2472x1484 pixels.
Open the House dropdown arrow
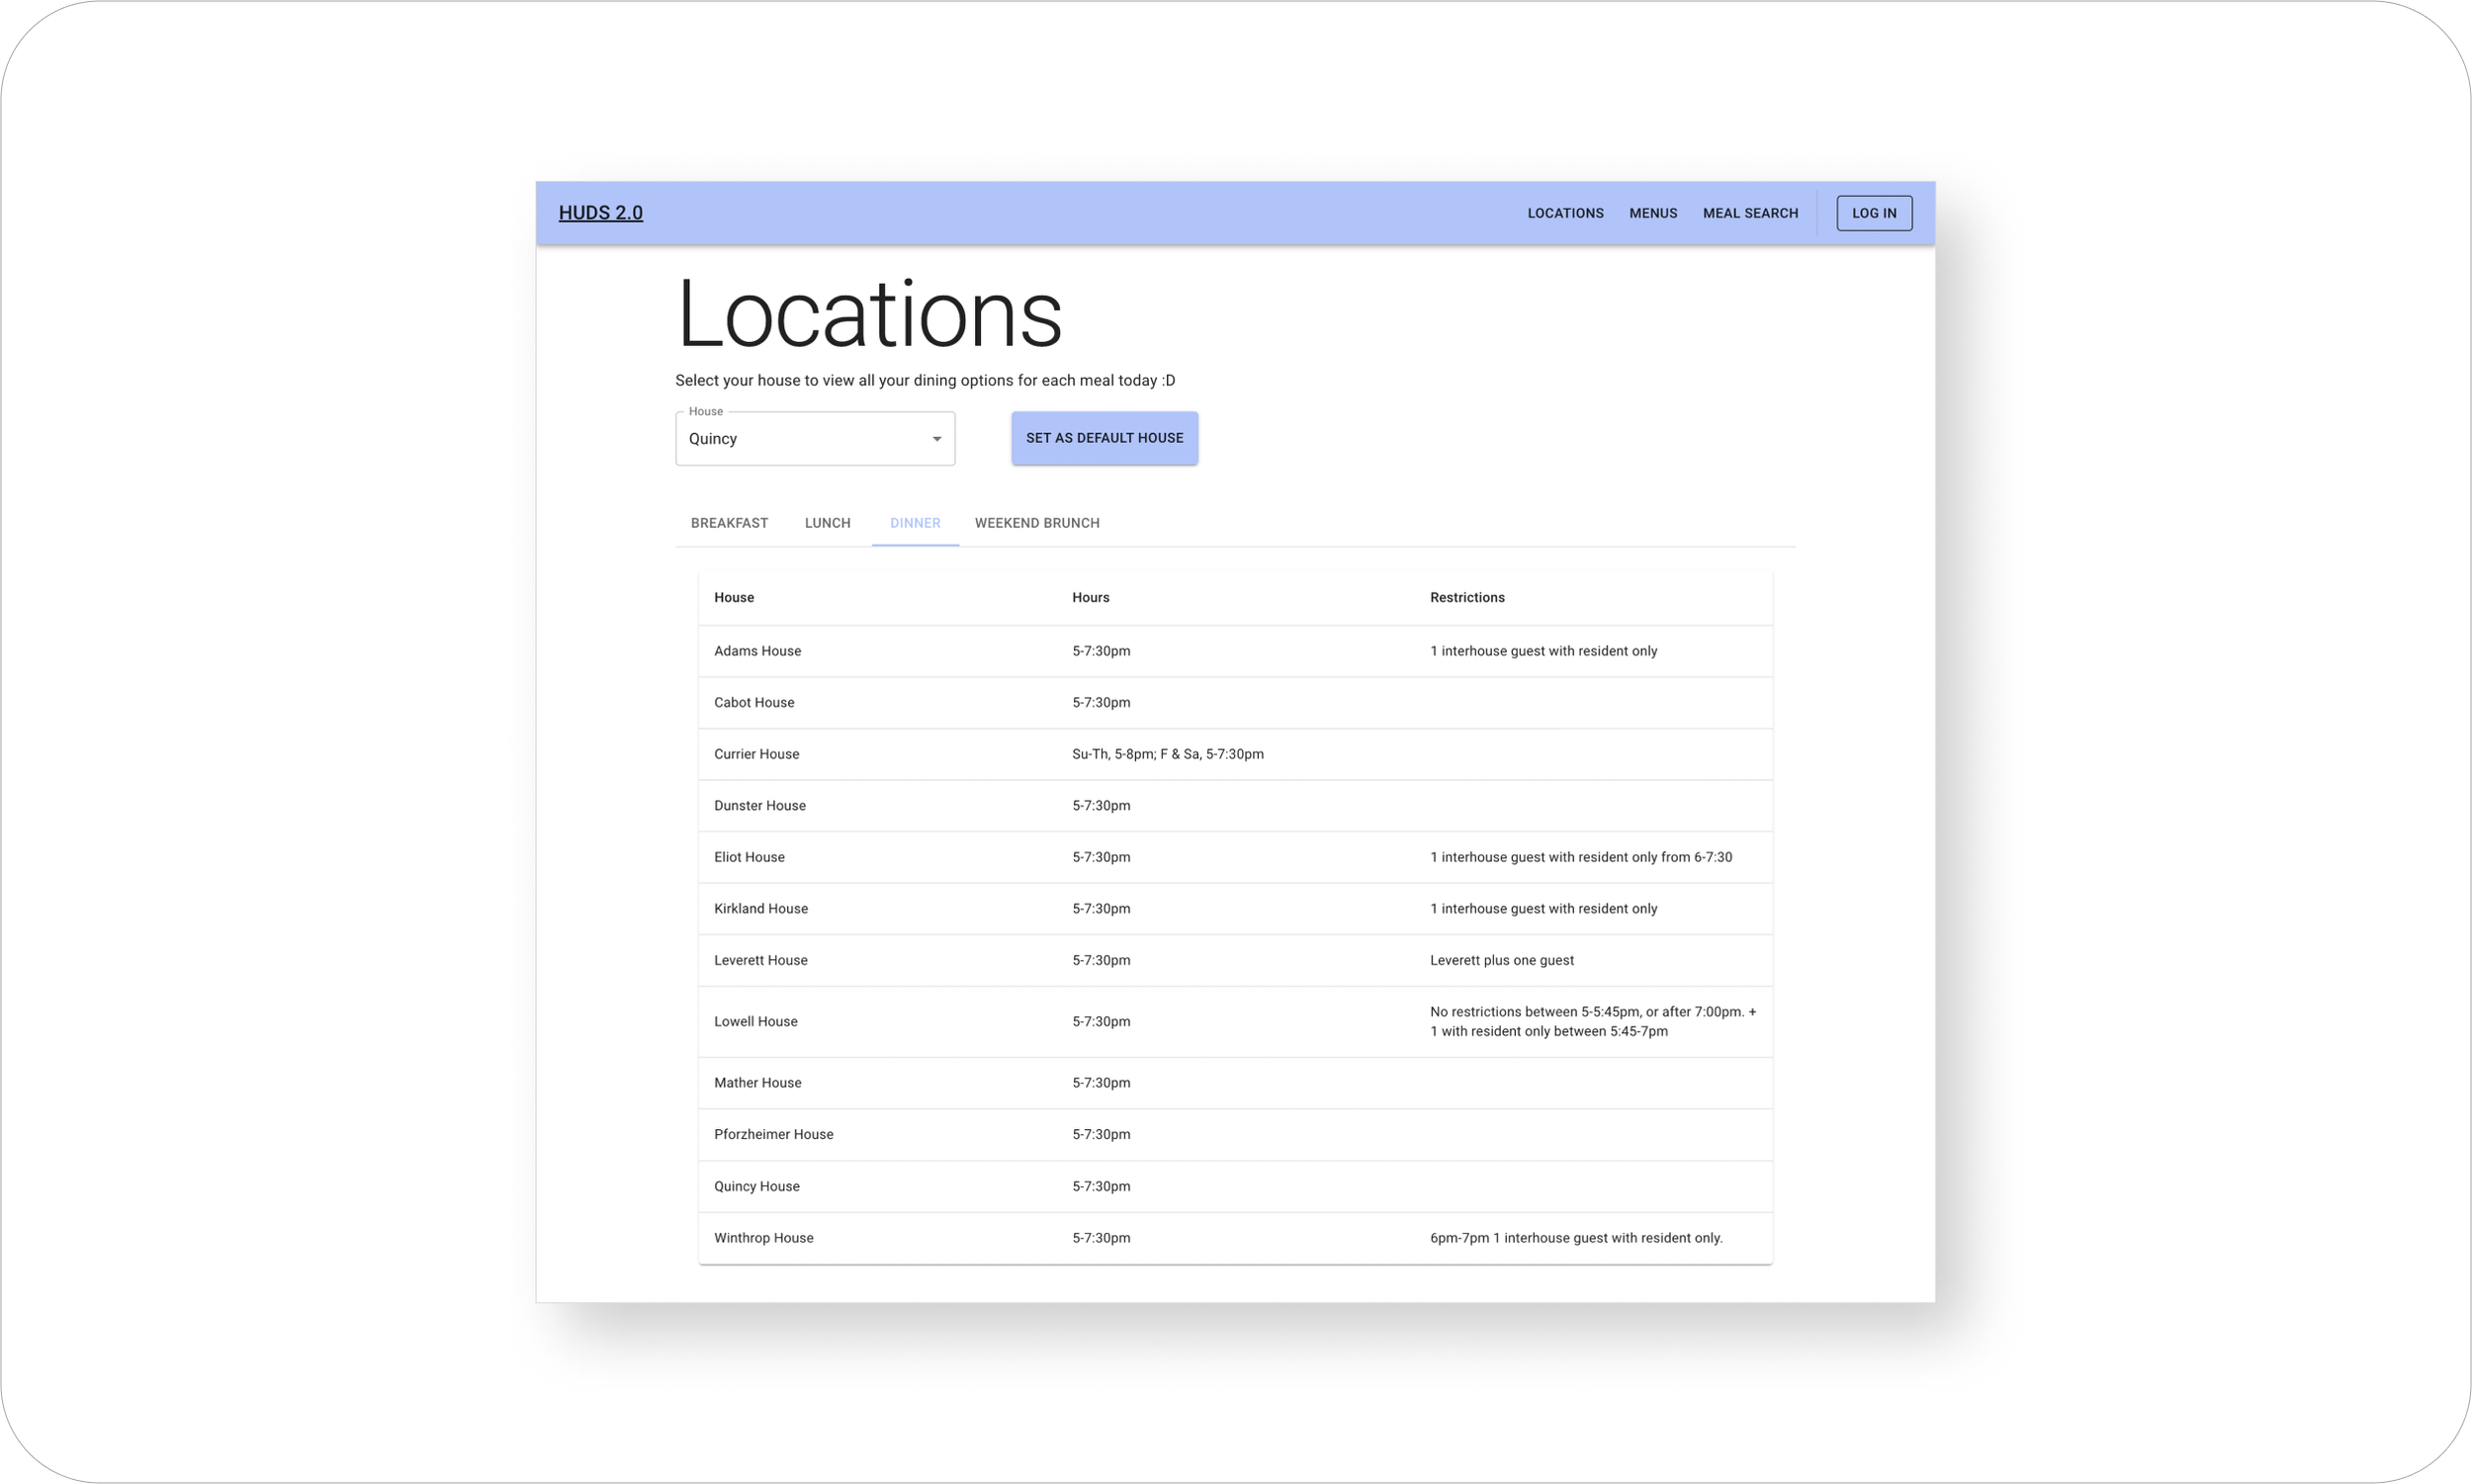click(936, 439)
